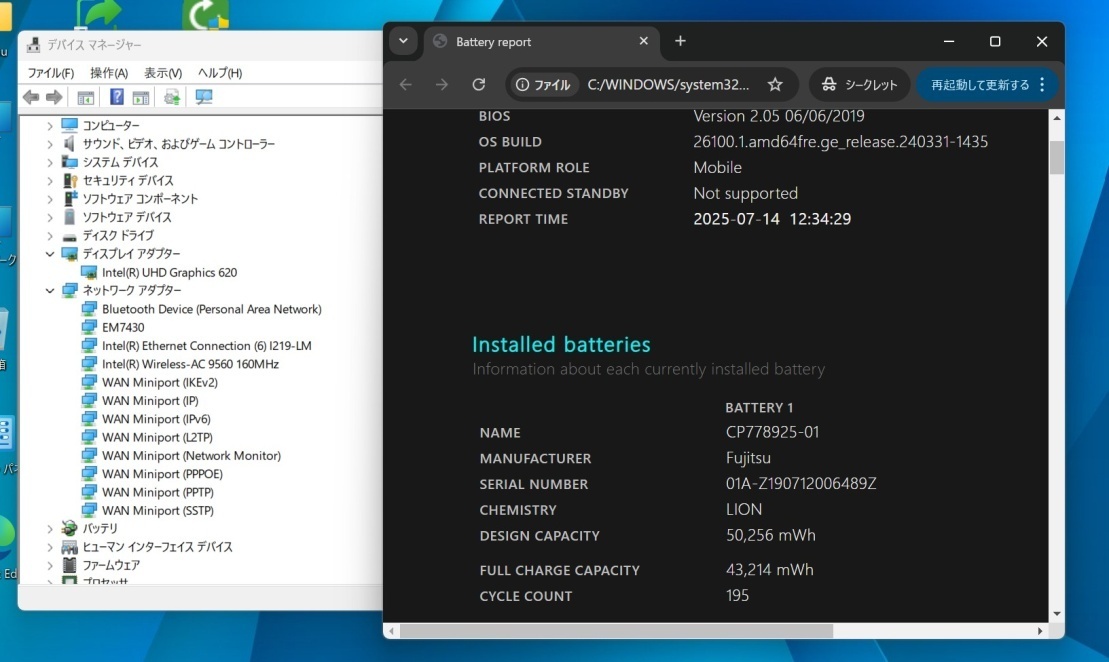Expand the システム デバイス node
This screenshot has height=662, width=1109.
coord(50,163)
